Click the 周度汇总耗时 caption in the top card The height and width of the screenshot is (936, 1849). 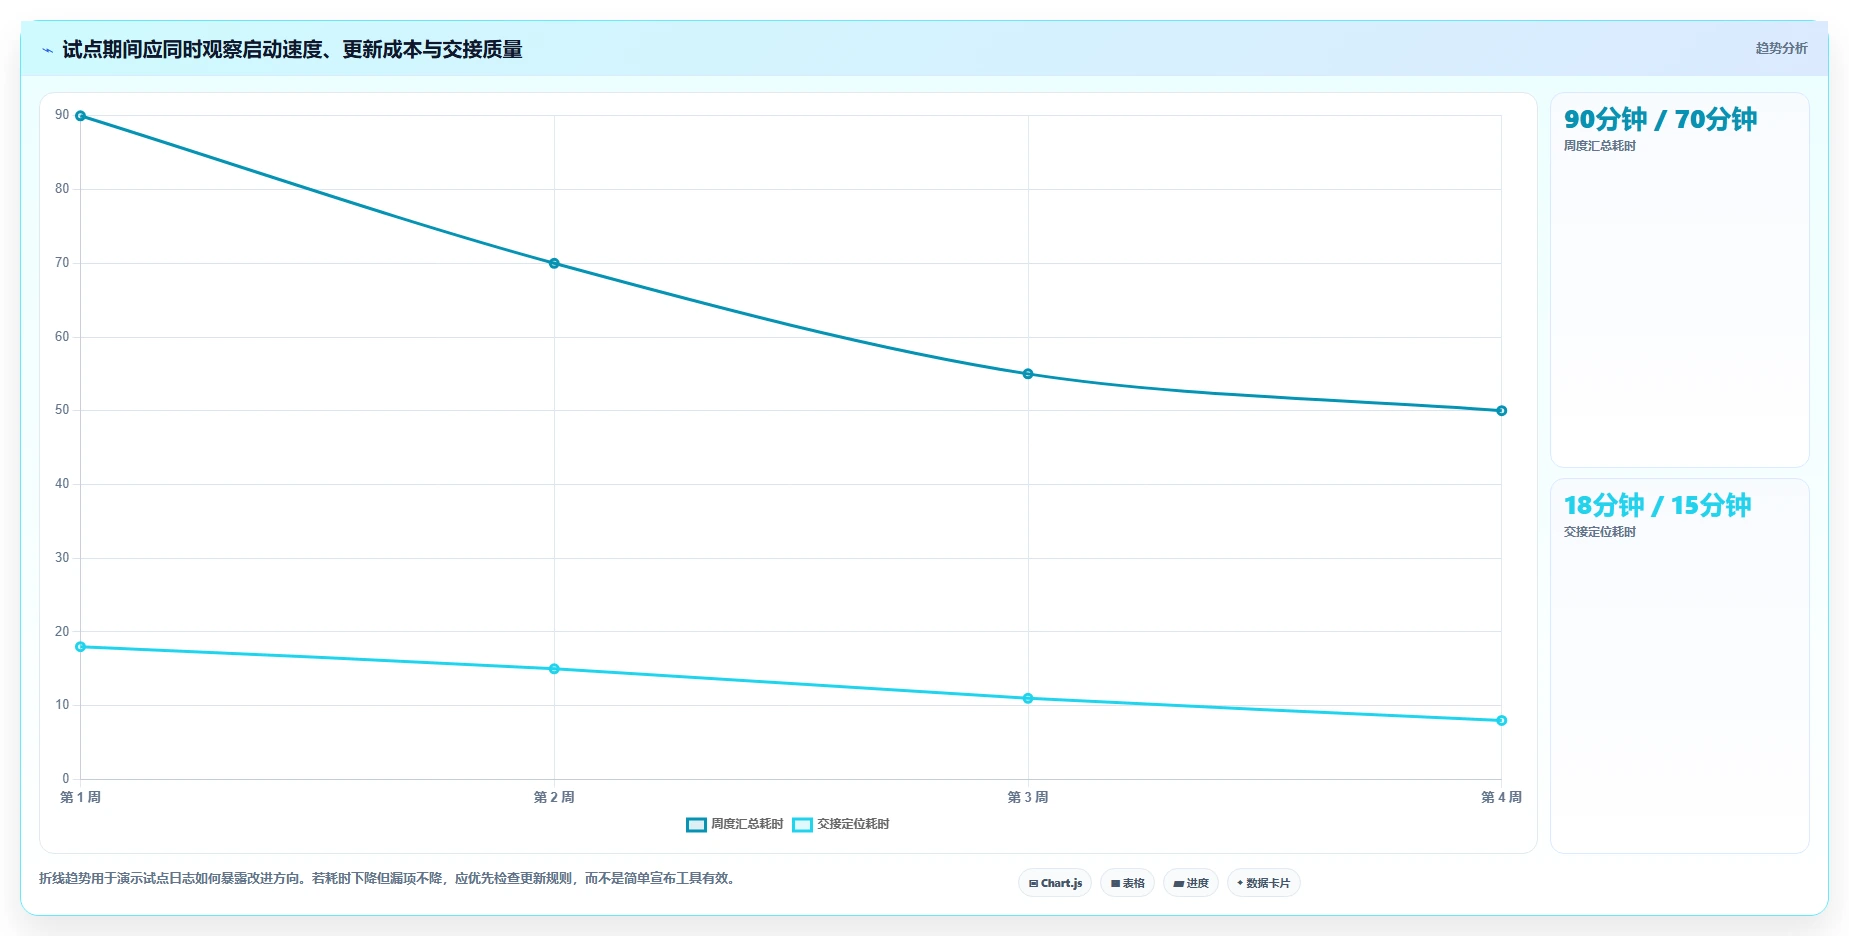click(1600, 146)
